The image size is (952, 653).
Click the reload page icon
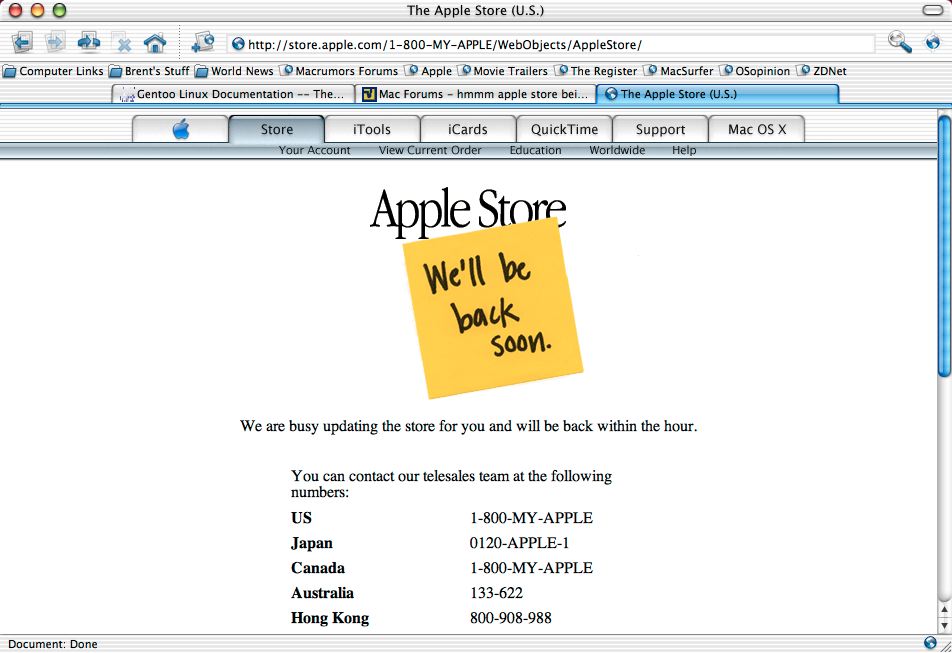coord(89,43)
